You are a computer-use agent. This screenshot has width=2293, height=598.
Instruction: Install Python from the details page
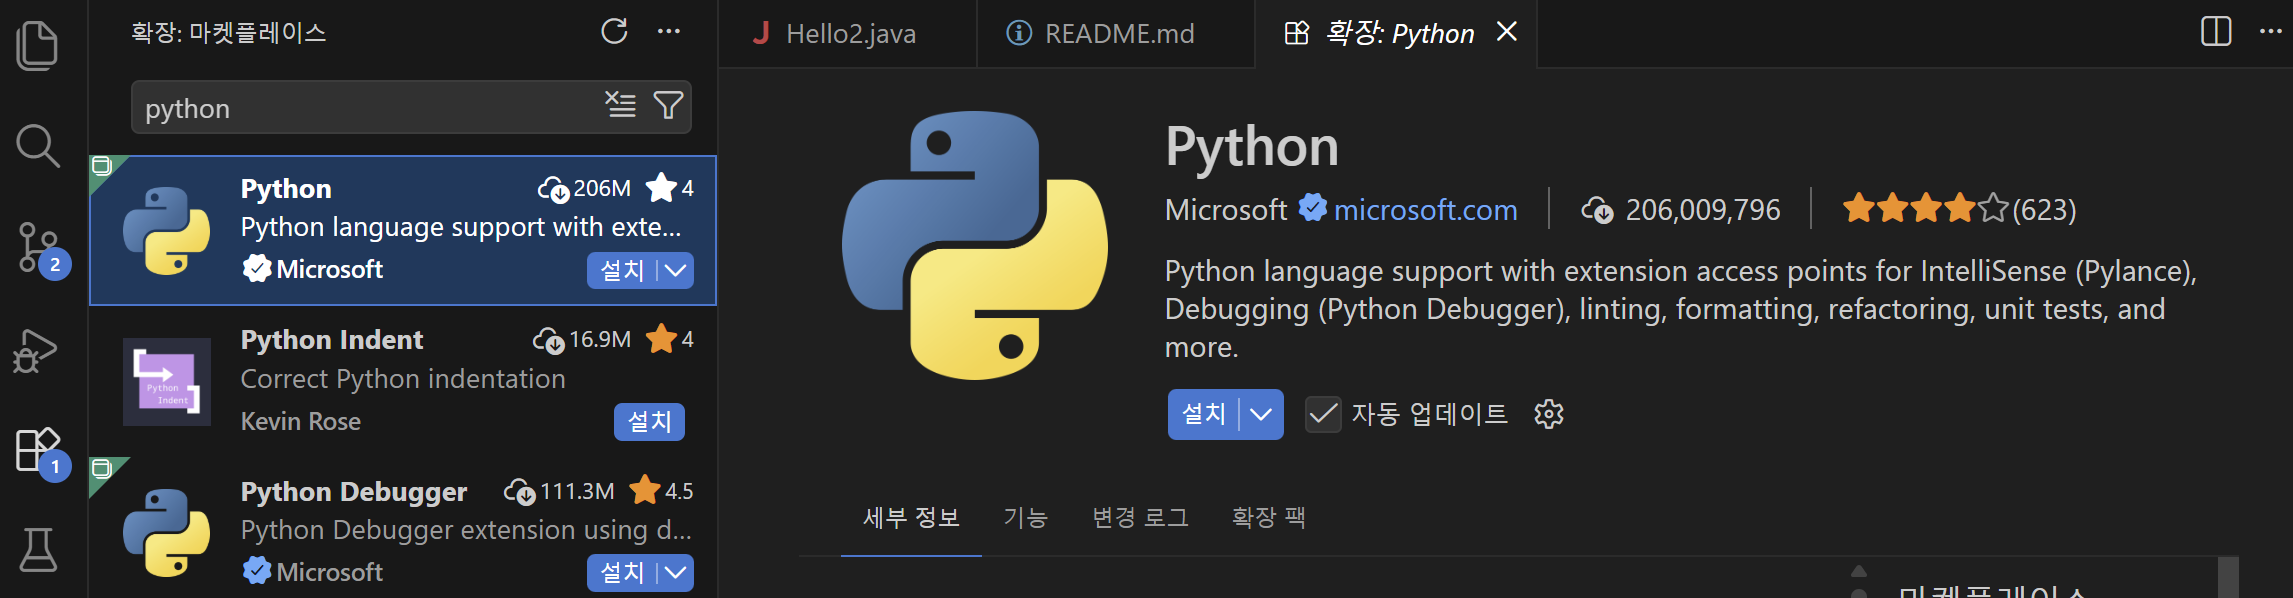(x=1204, y=414)
